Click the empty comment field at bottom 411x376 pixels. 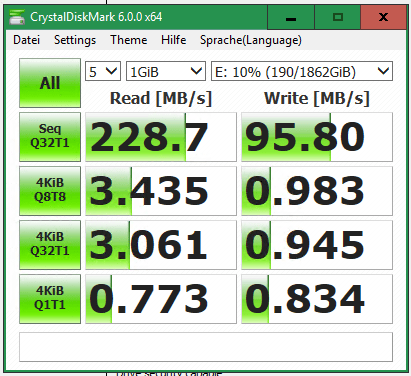[206, 347]
